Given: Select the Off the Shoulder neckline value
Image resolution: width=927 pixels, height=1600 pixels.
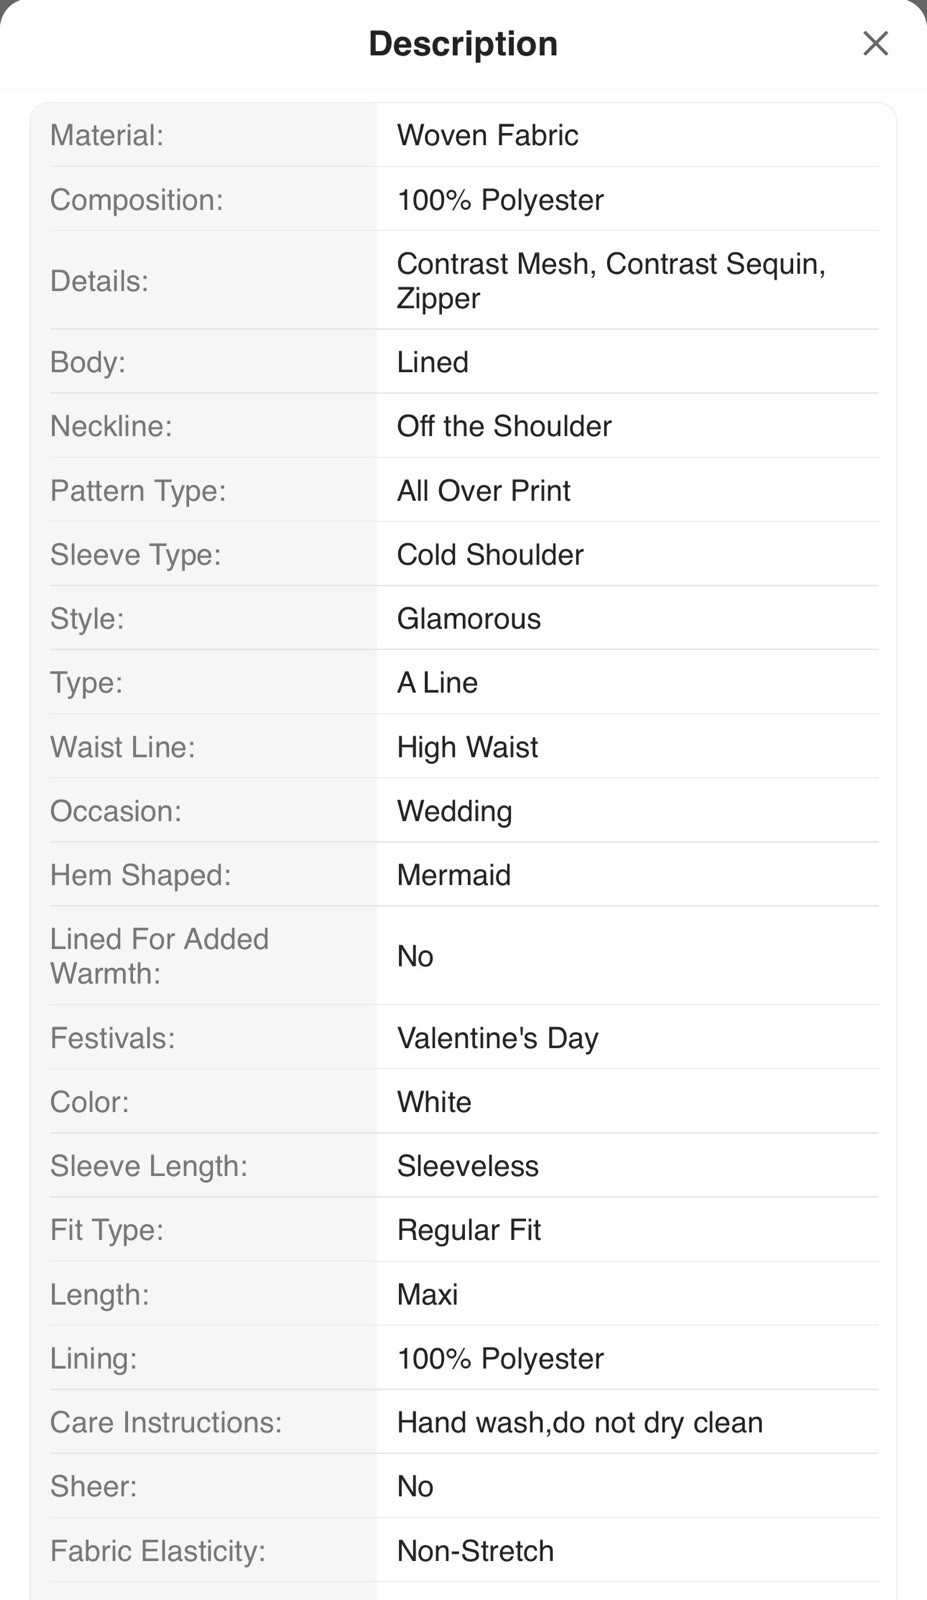Looking at the screenshot, I should coord(504,426).
